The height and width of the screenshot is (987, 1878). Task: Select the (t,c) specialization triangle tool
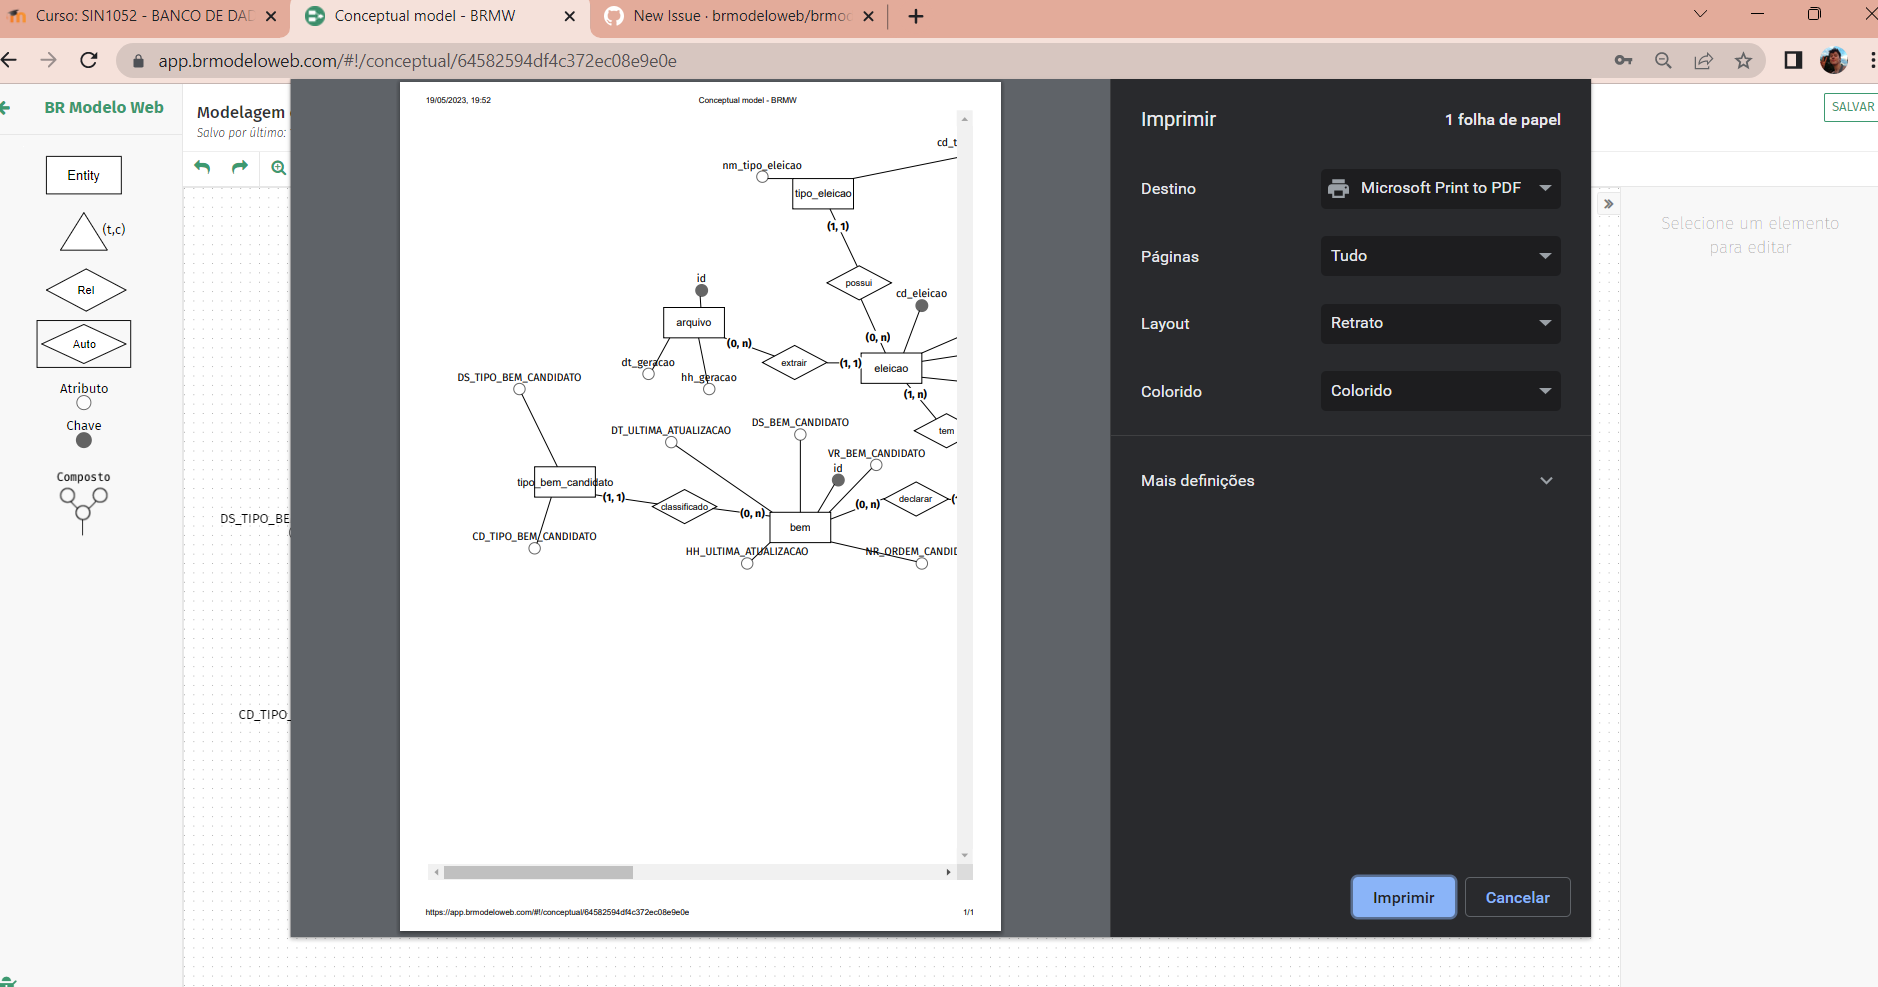83,231
